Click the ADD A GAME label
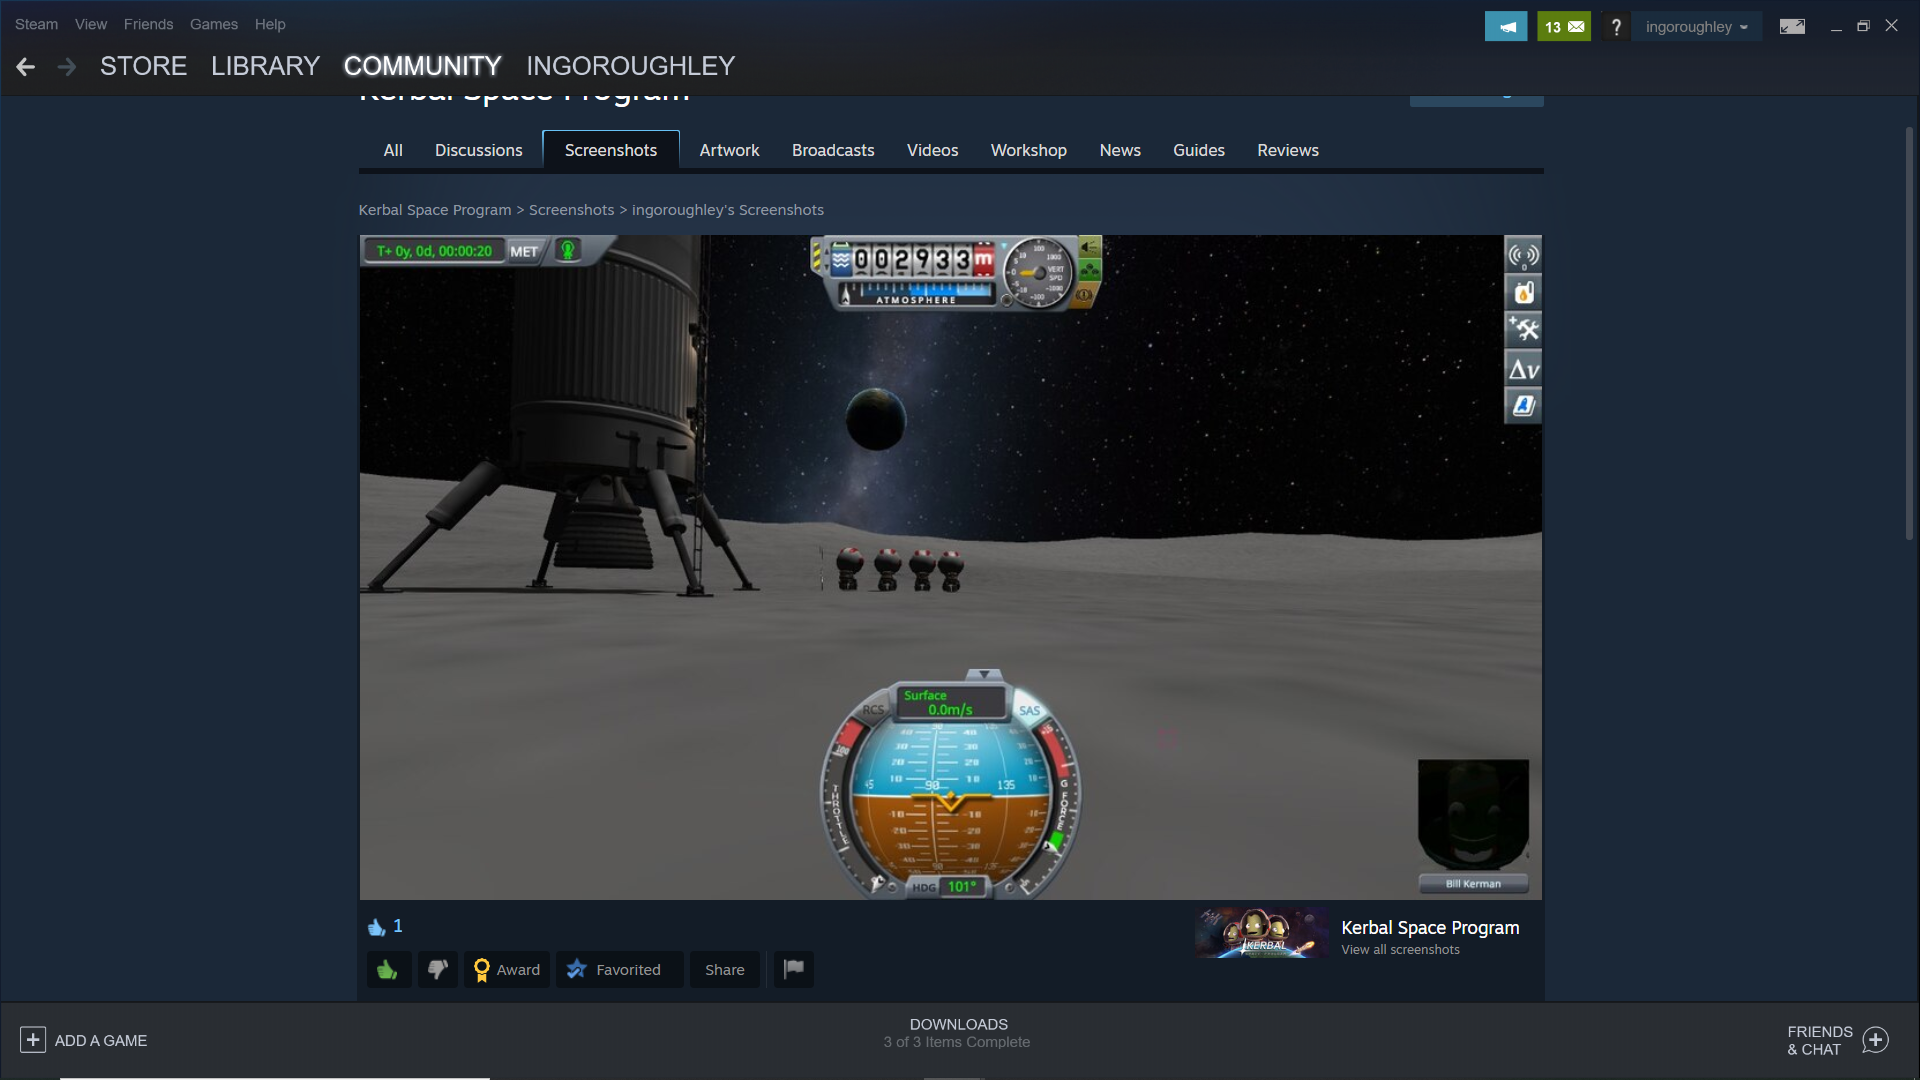The width and height of the screenshot is (1920, 1080). tap(101, 1041)
